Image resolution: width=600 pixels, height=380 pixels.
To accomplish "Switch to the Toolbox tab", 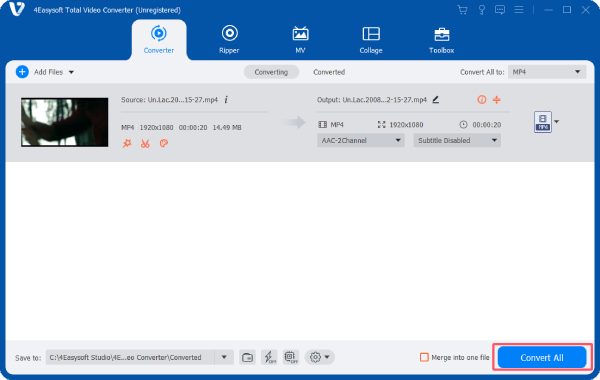I will tap(441, 39).
